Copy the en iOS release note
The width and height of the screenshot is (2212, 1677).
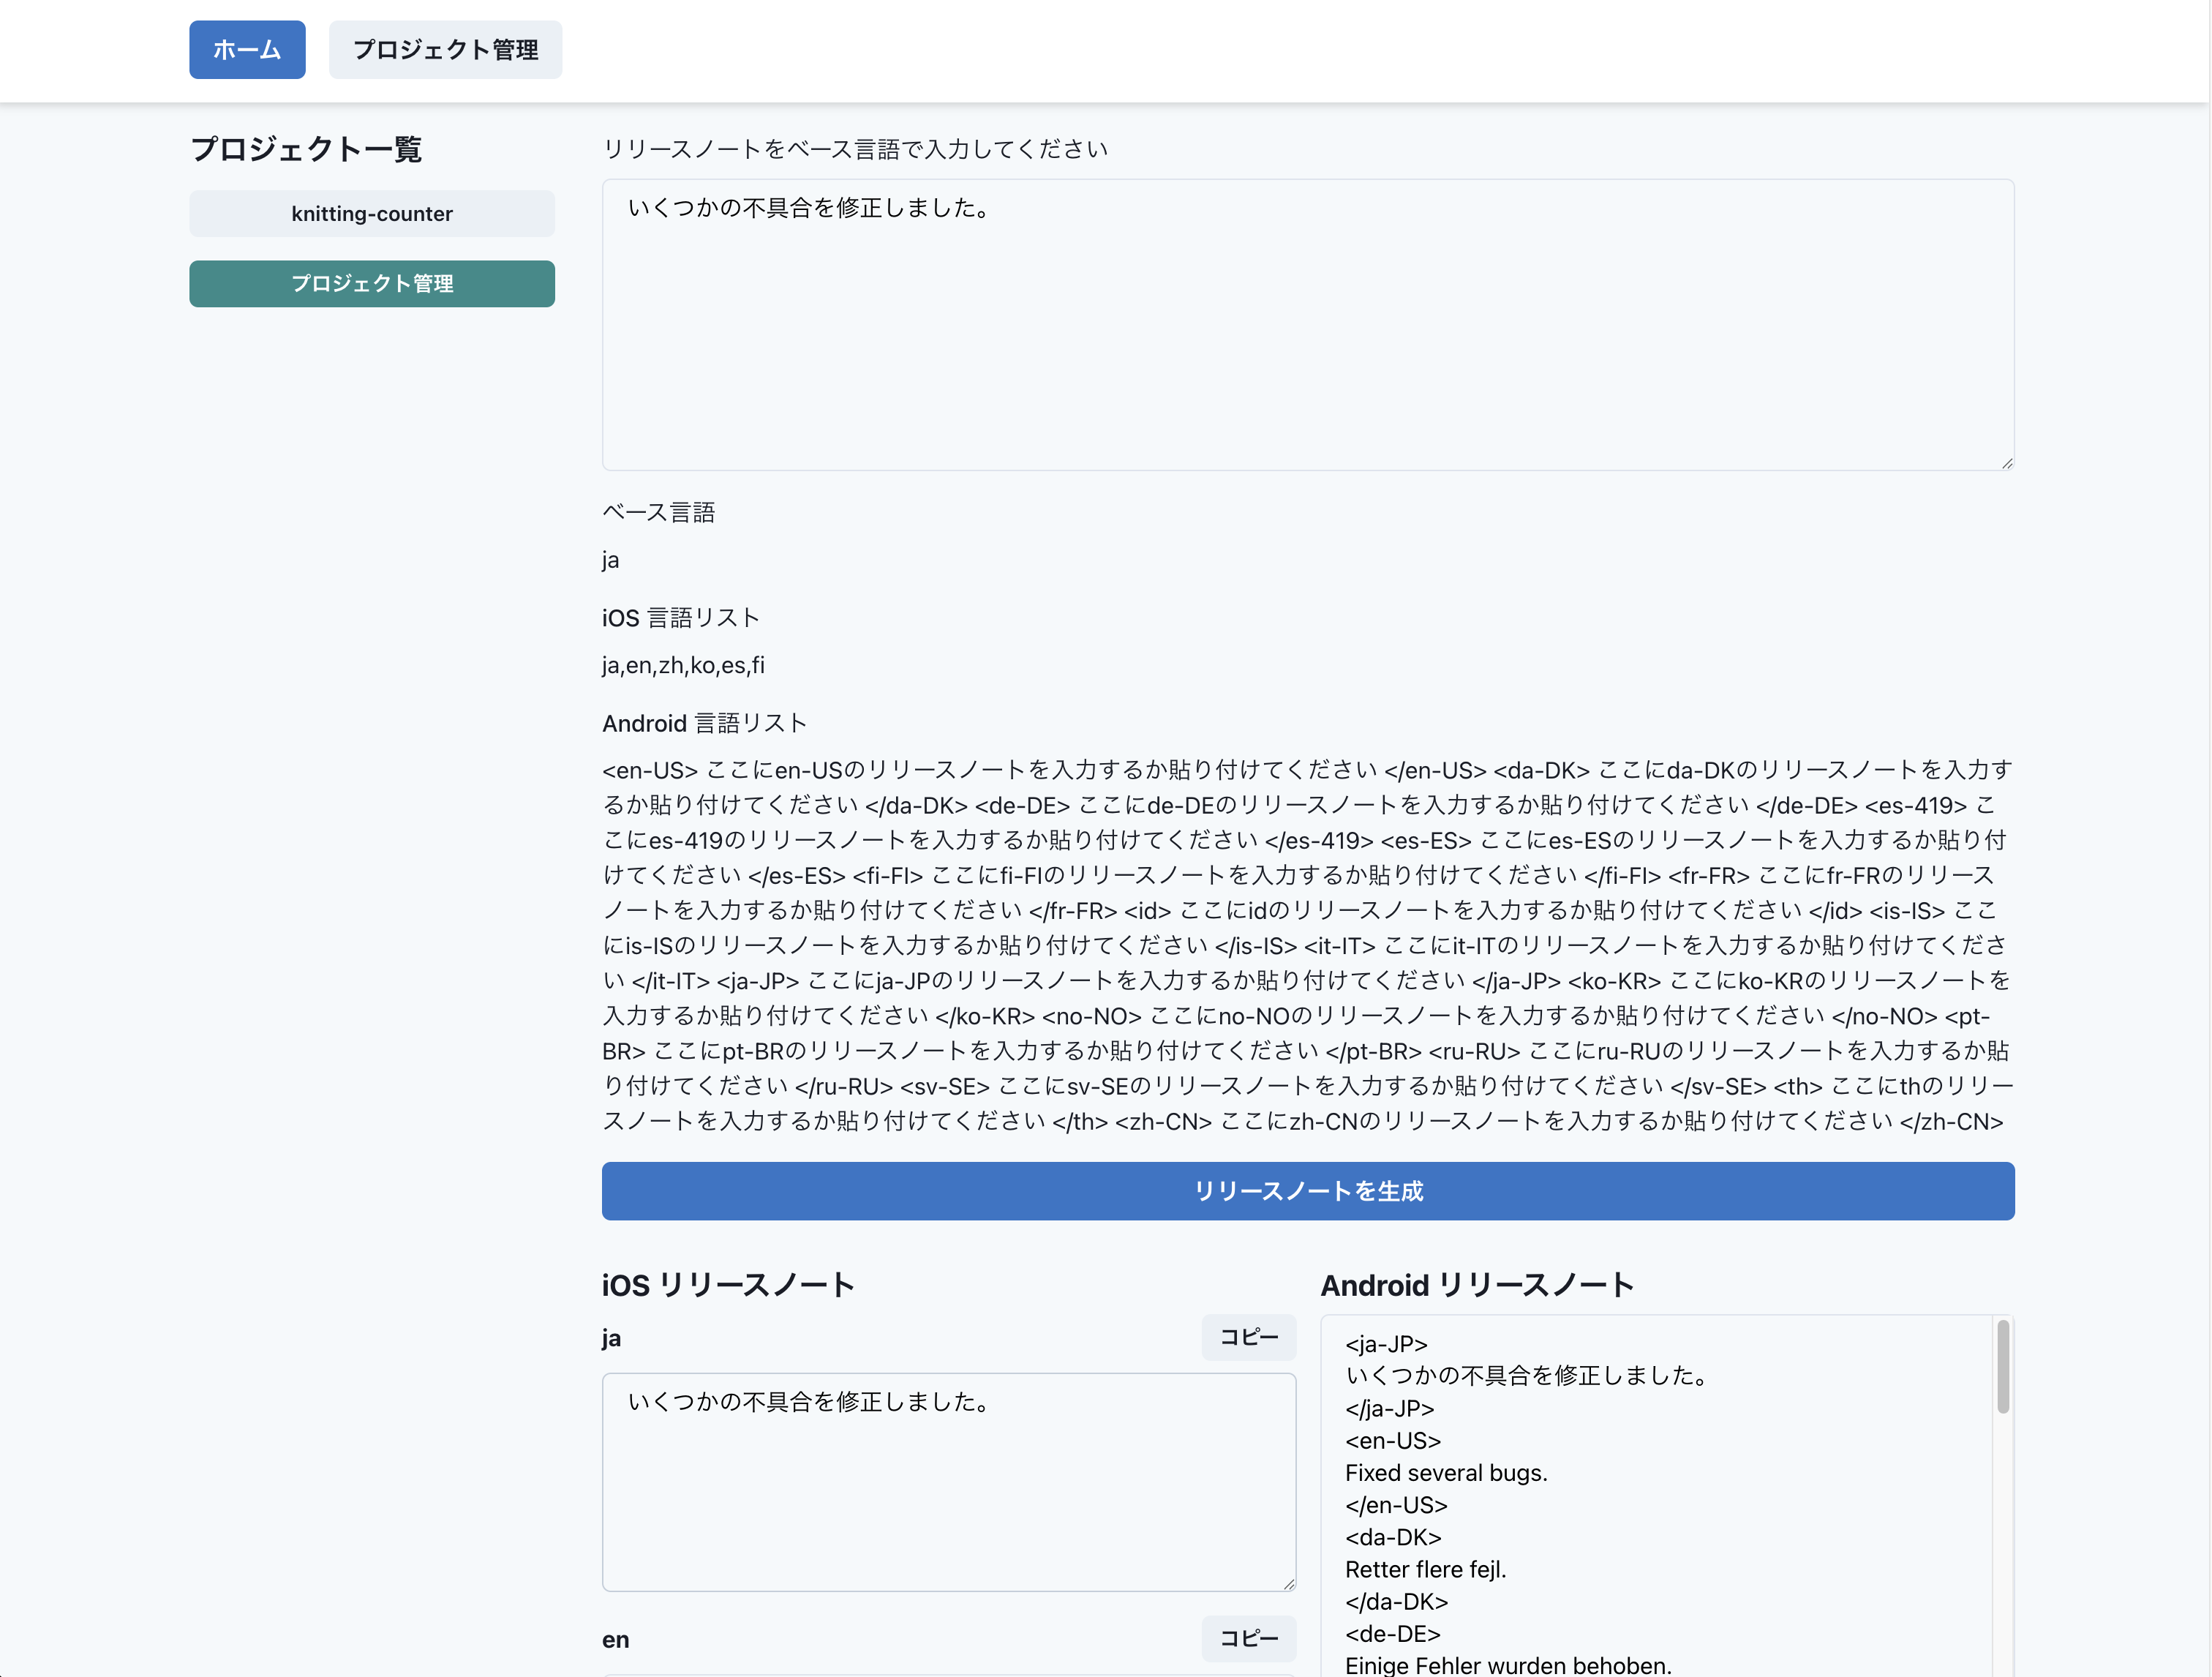click(x=1248, y=1638)
